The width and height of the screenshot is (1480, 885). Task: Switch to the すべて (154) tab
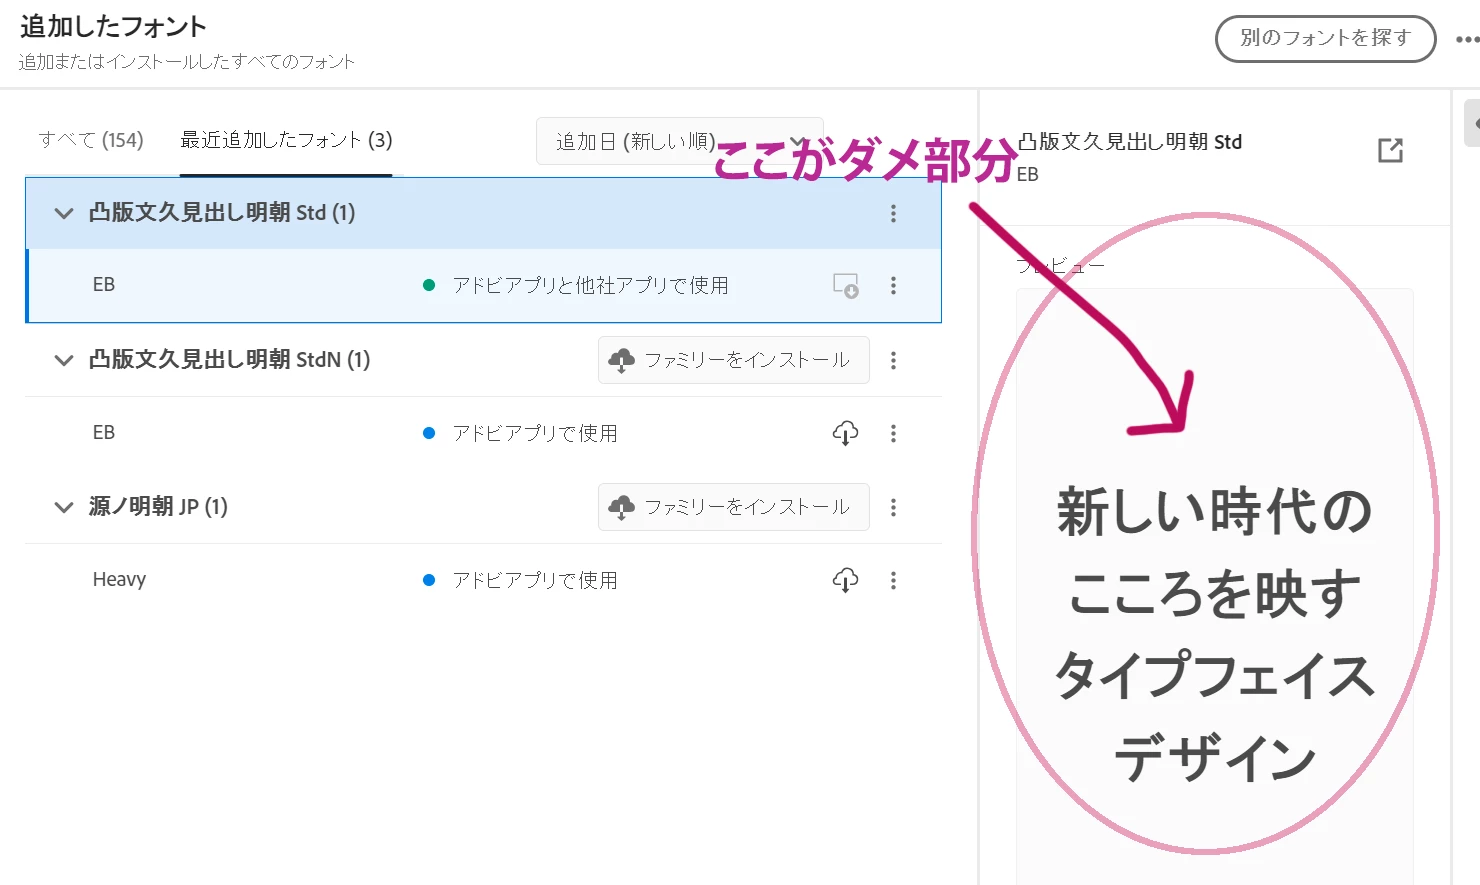tap(91, 140)
